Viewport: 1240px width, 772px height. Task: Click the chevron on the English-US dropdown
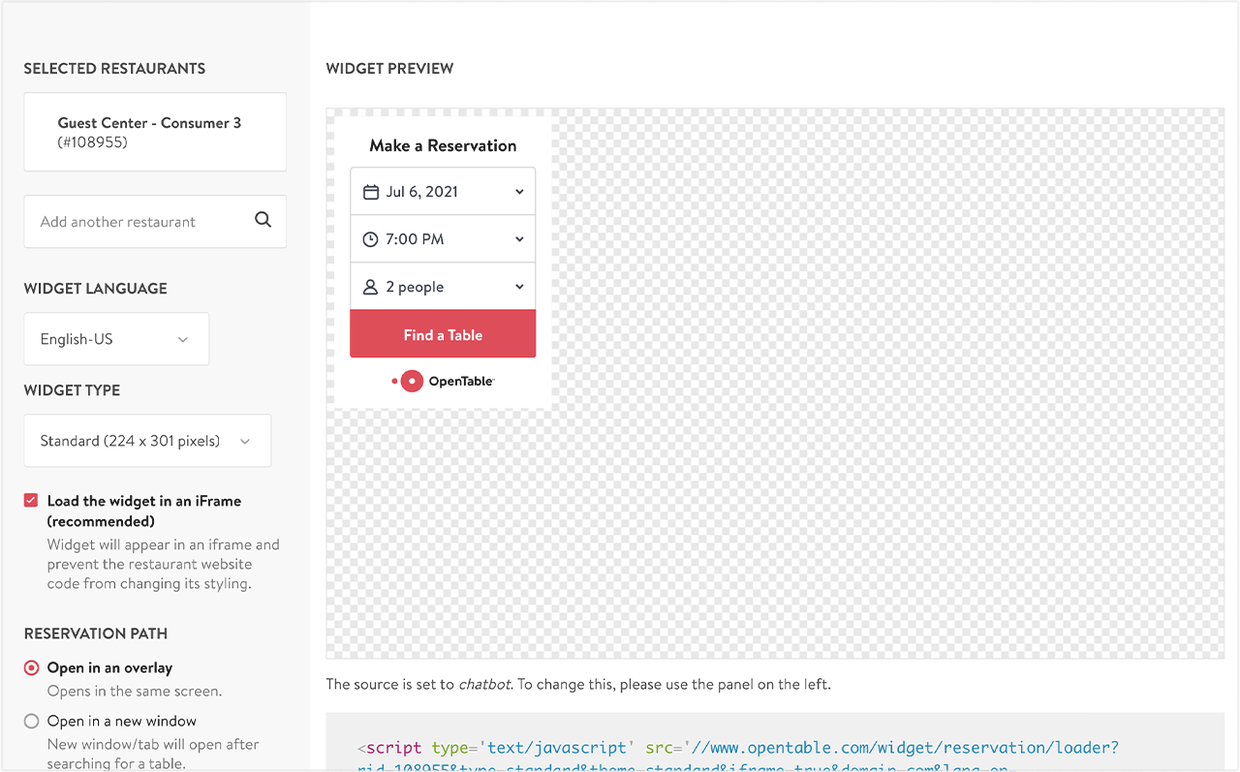pos(183,339)
